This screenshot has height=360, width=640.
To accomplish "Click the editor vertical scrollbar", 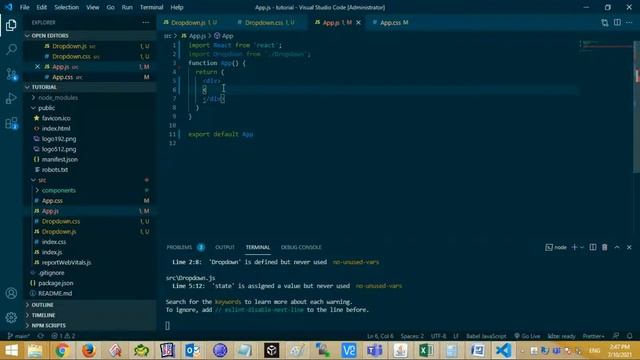I will pos(637,107).
